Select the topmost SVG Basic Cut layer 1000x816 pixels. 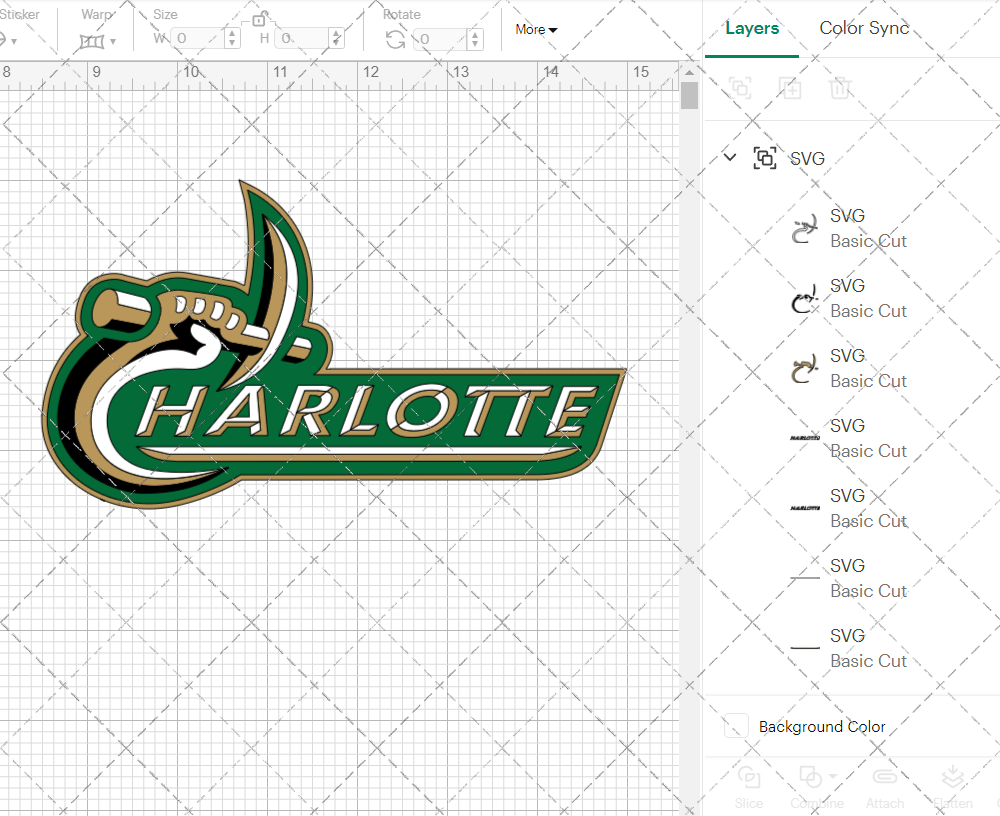[868, 228]
